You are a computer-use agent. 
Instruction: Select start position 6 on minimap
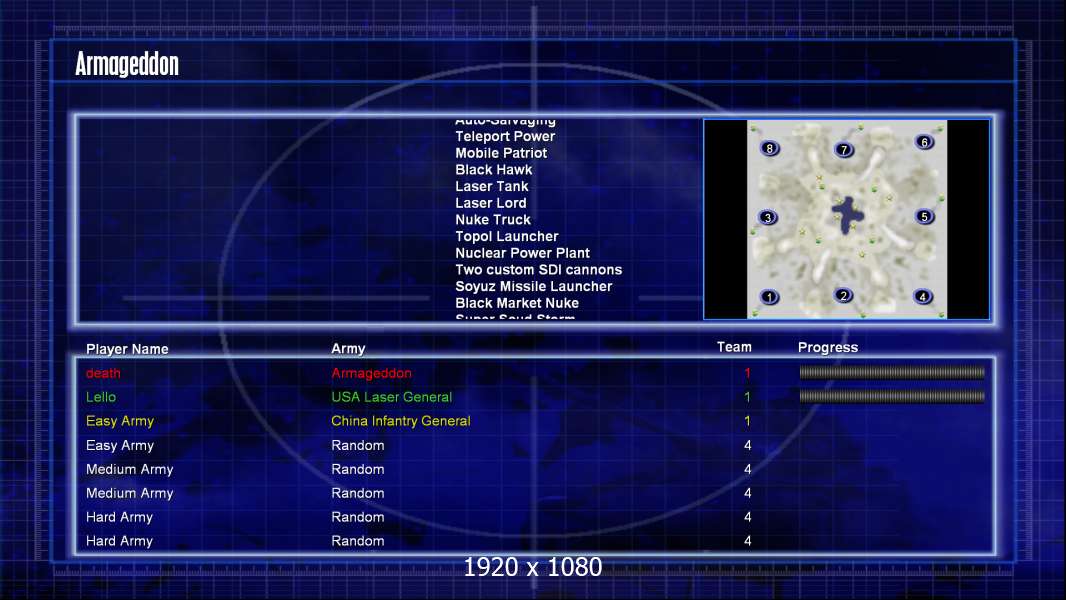tap(924, 142)
